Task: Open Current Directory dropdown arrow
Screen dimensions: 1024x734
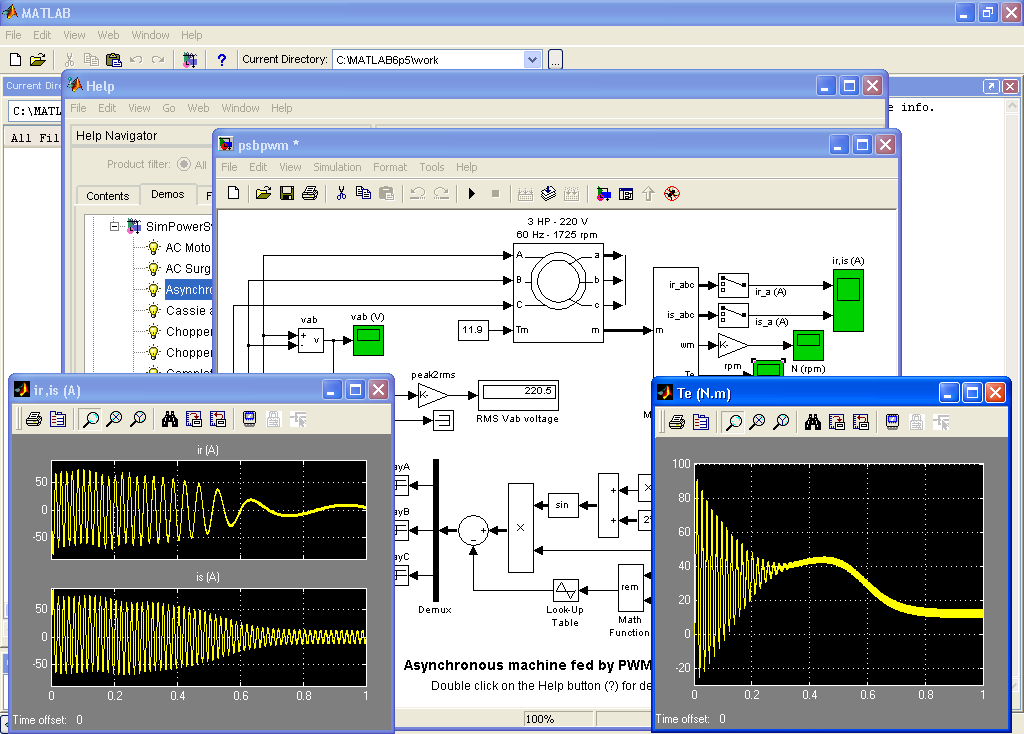Action: coord(532,60)
